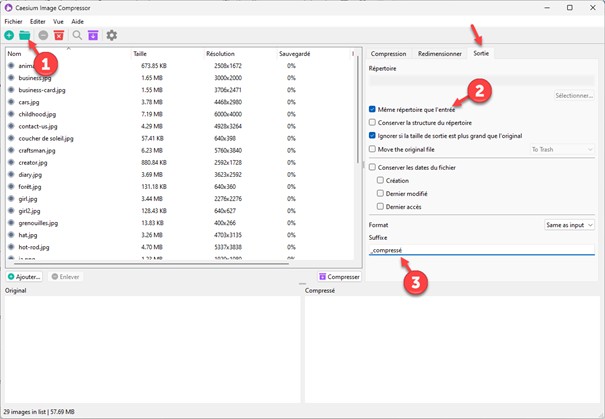Enable Conserver les dates du fichier
605x419 pixels.
click(x=372, y=167)
